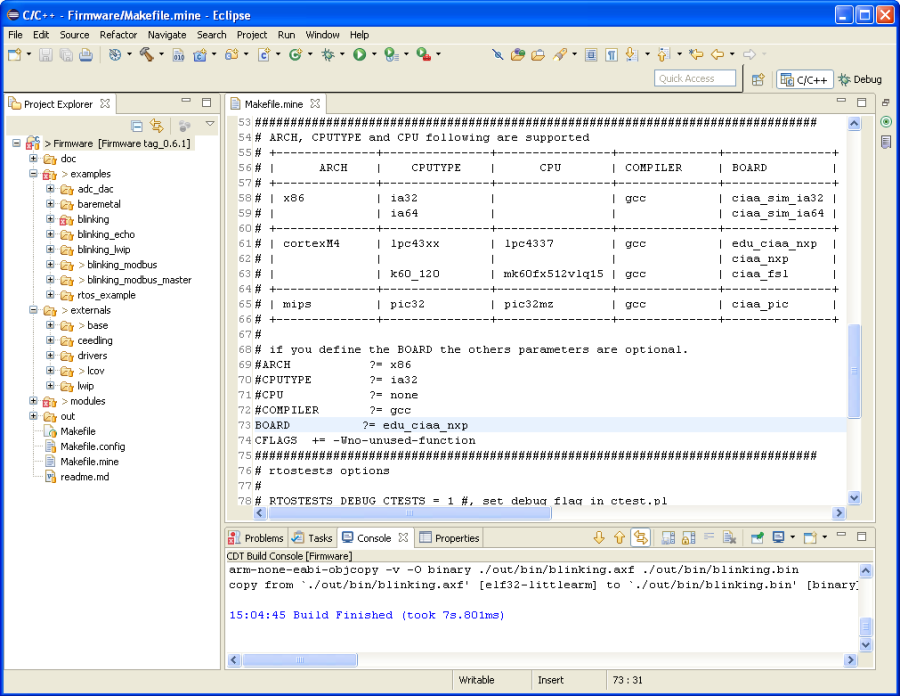Image resolution: width=900 pixels, height=696 pixels.
Task: Open the Window menu
Action: point(323,35)
